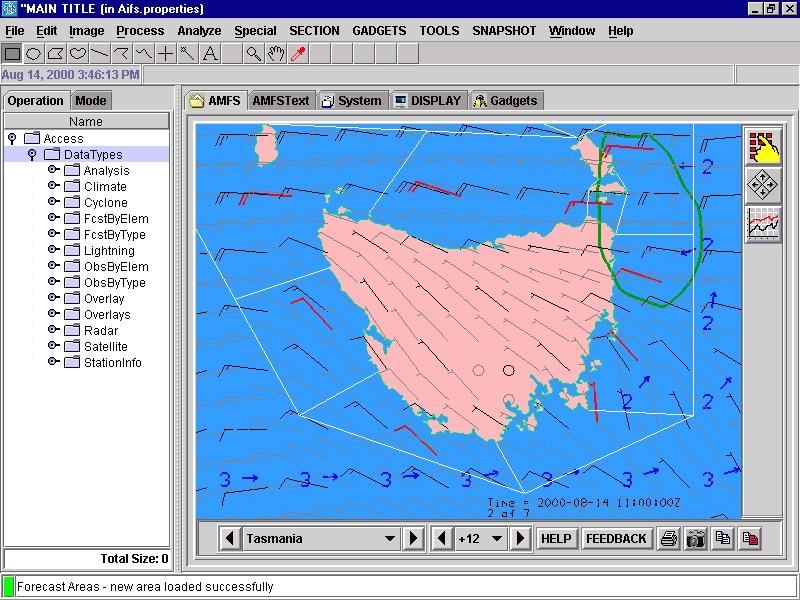This screenshot has width=800, height=600.
Task: Activate the magnifier zoom tool
Action: (x=254, y=54)
